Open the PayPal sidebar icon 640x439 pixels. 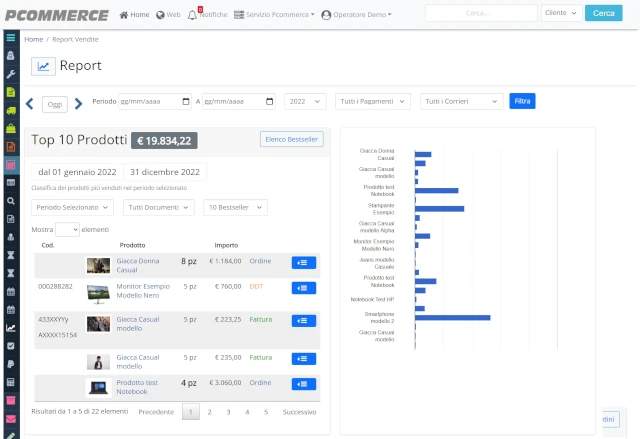[11, 364]
